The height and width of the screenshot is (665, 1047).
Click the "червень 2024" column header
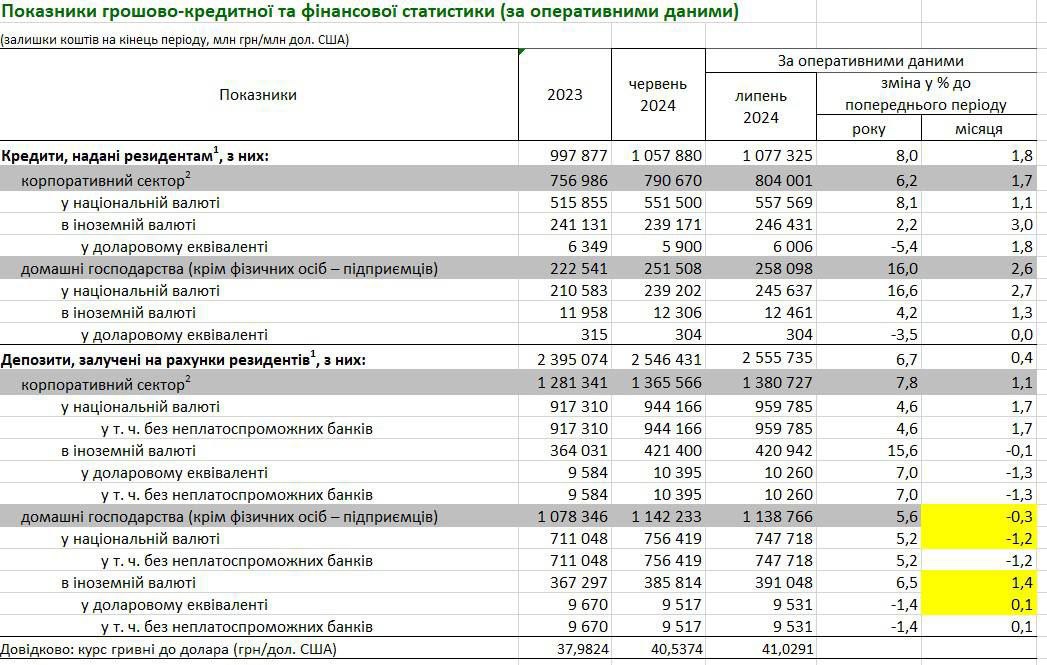(657, 95)
